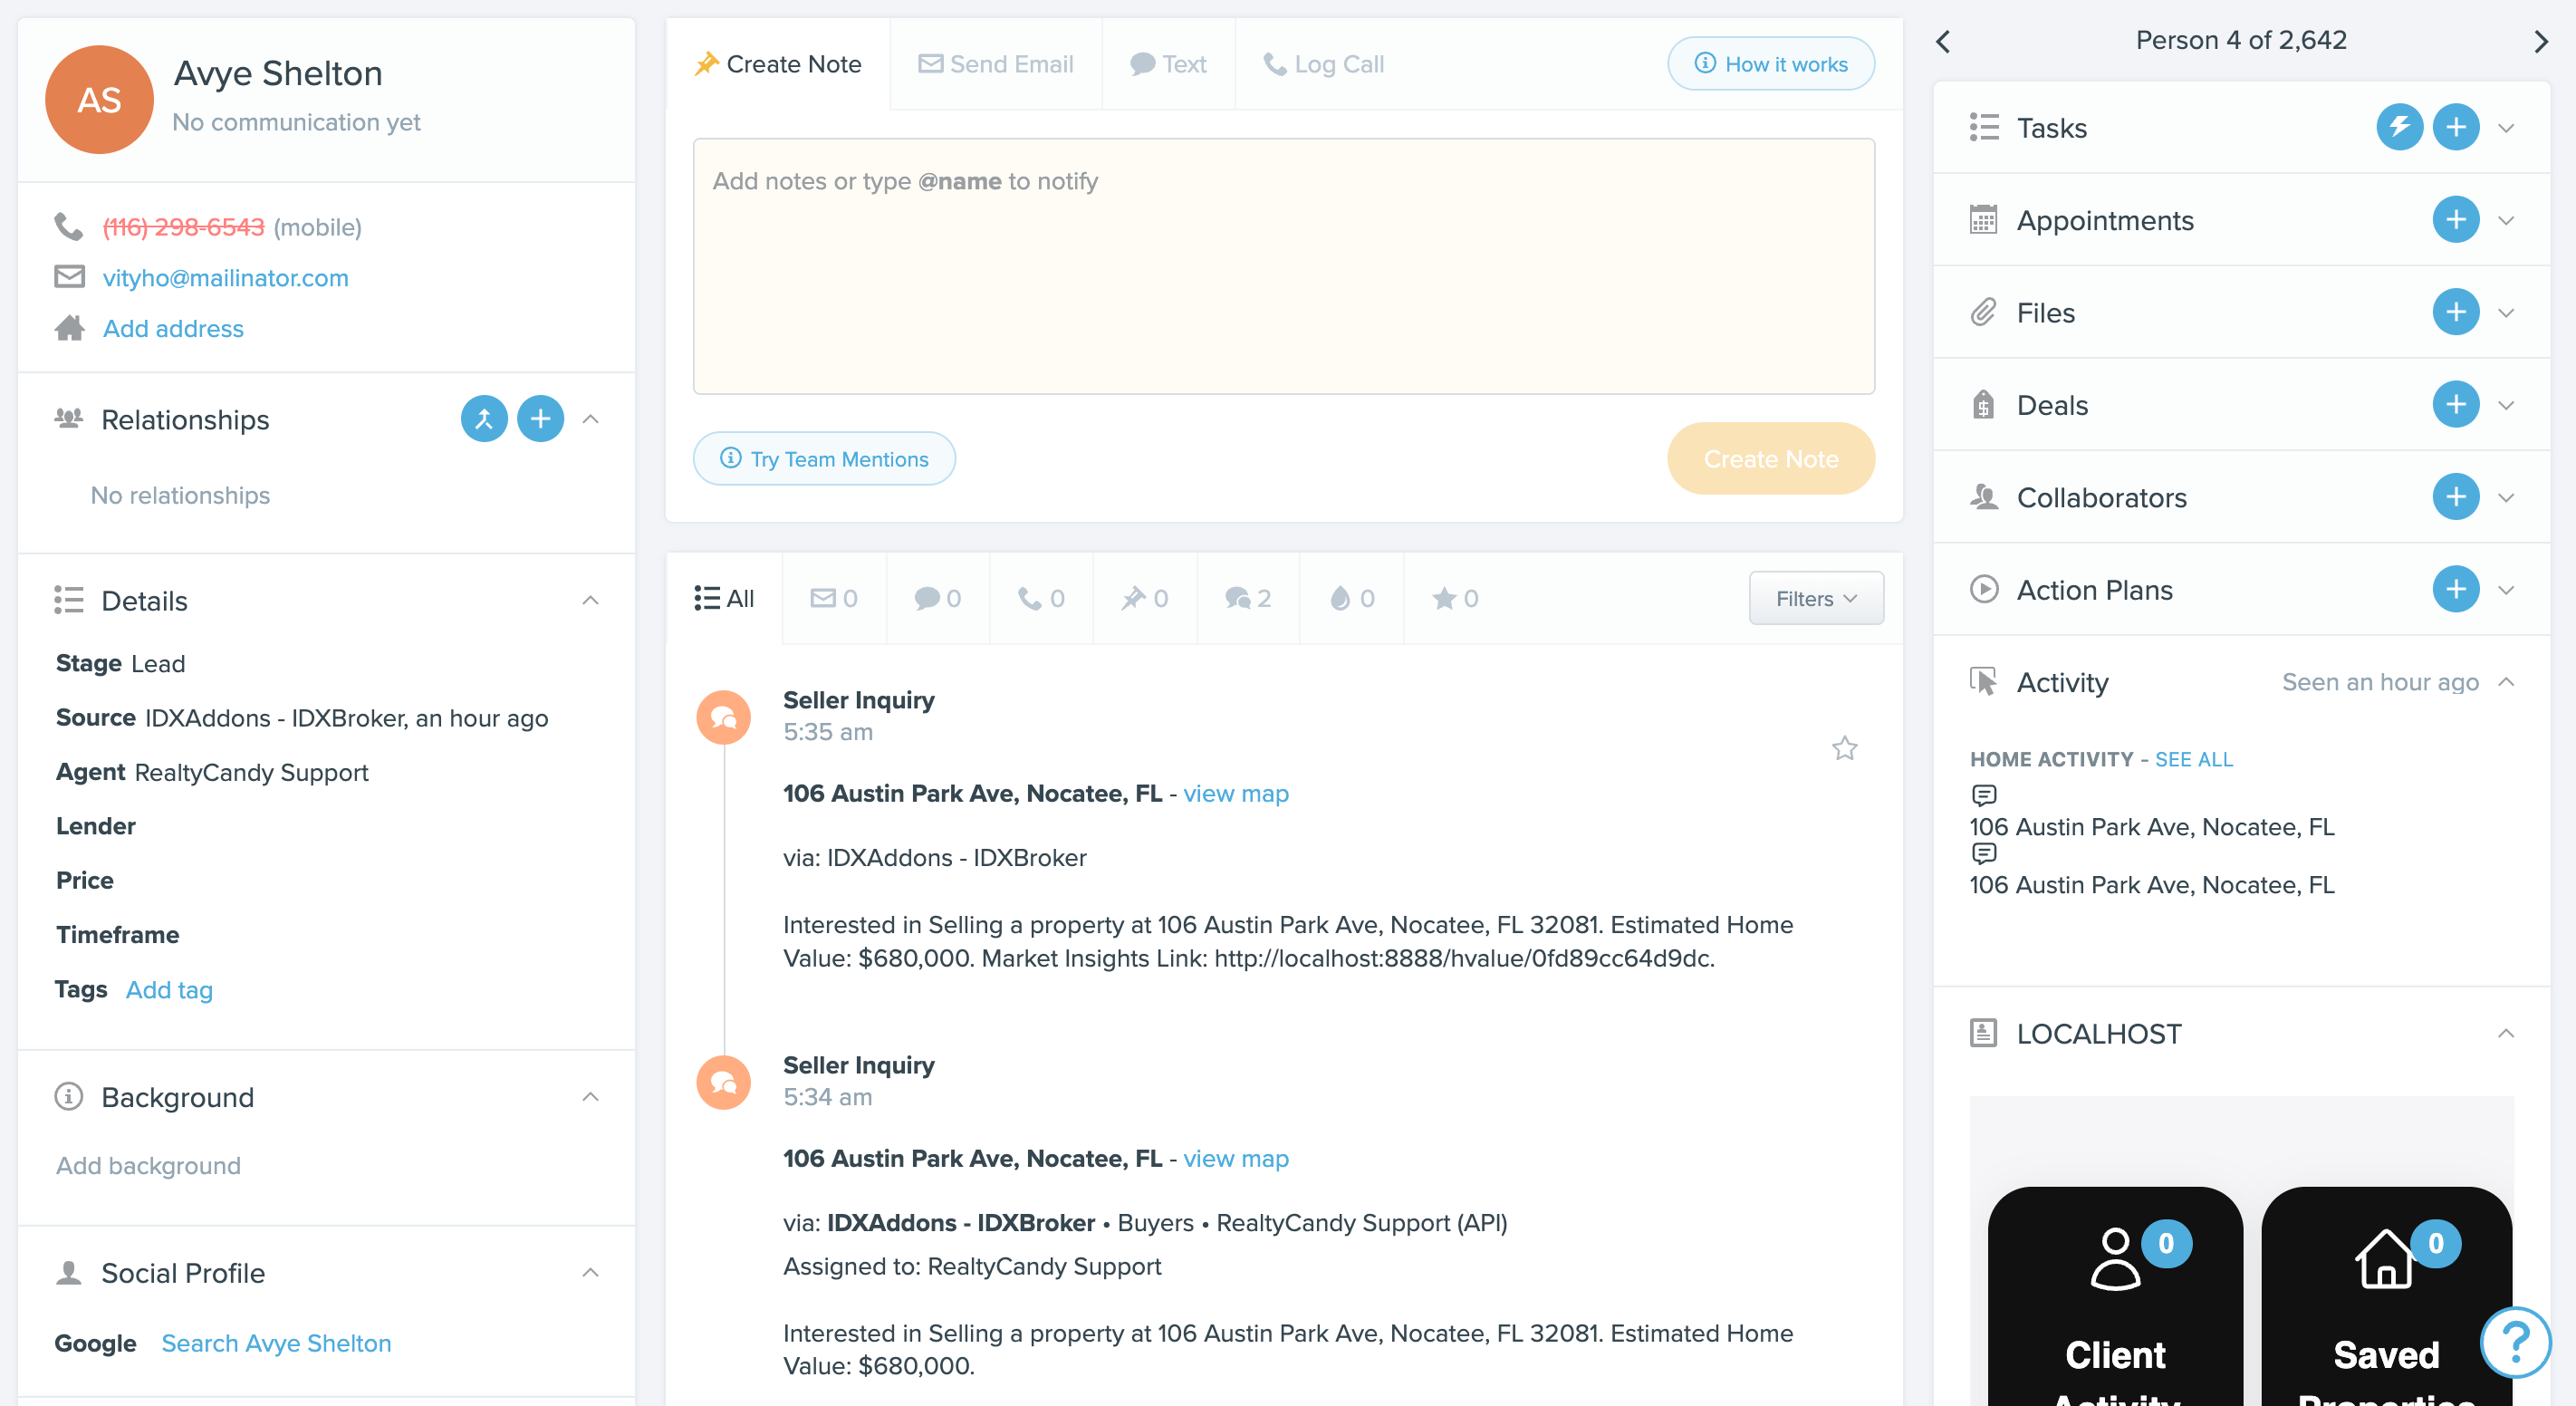Click the merge relationships icon
Image resolution: width=2576 pixels, height=1406 pixels.
coord(484,419)
